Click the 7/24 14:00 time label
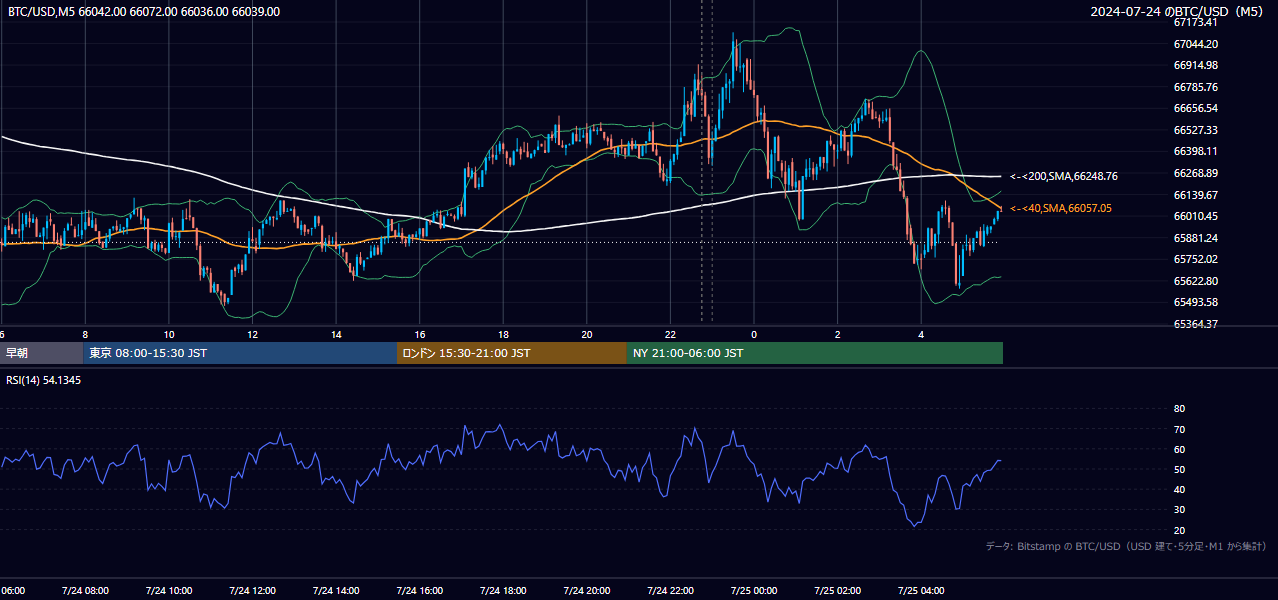Image resolution: width=1278 pixels, height=600 pixels. pyautogui.click(x=336, y=591)
